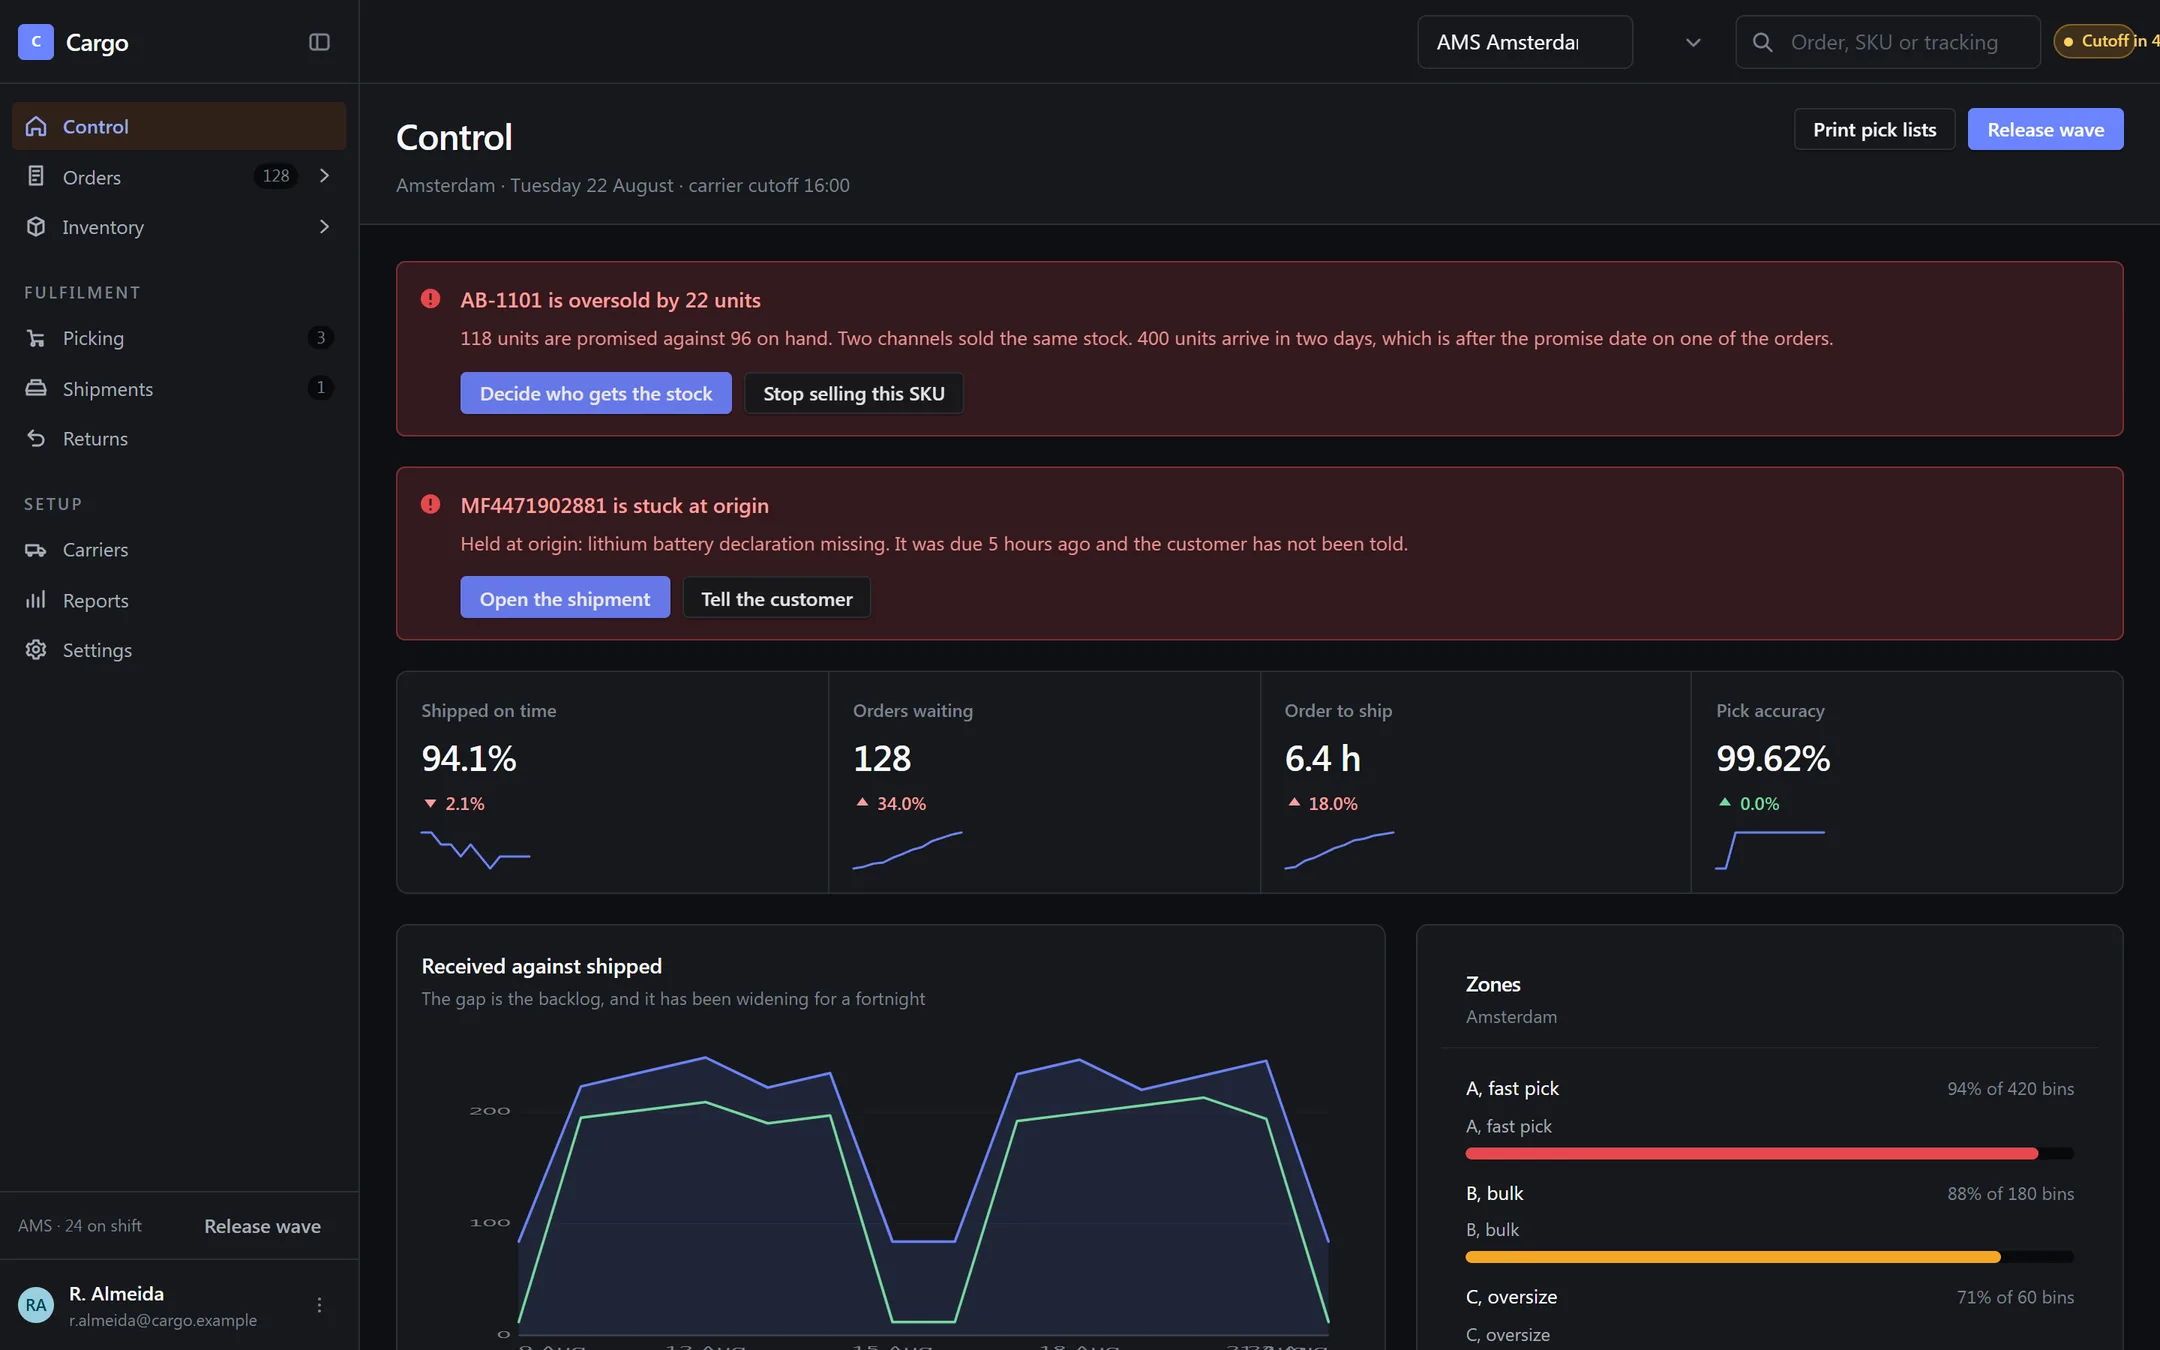The width and height of the screenshot is (2160, 1350).
Task: Click Decide who gets the stock
Action: 596,393
